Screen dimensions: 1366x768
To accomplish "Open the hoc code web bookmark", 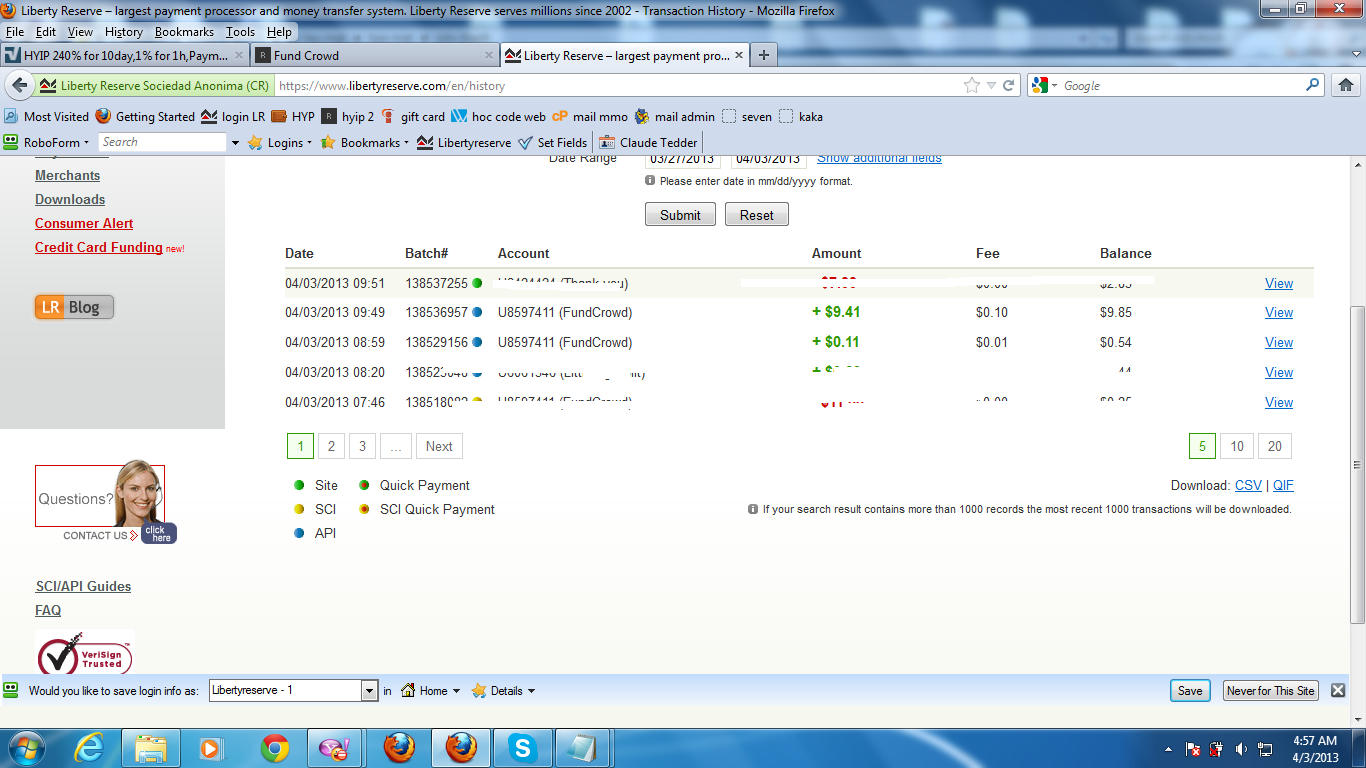I will pos(498,117).
